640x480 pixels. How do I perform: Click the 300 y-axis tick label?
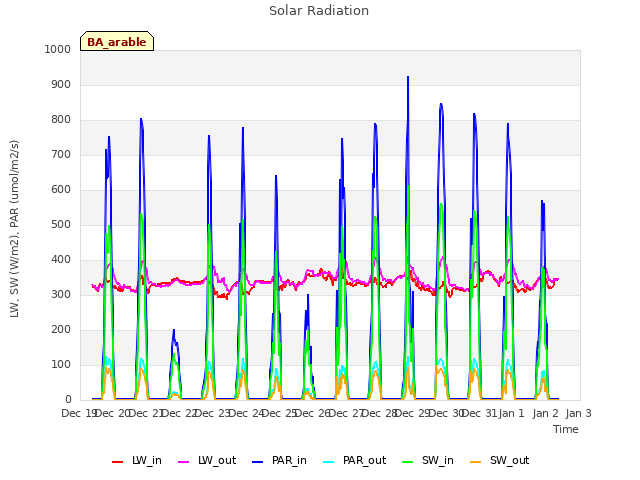pyautogui.click(x=61, y=294)
